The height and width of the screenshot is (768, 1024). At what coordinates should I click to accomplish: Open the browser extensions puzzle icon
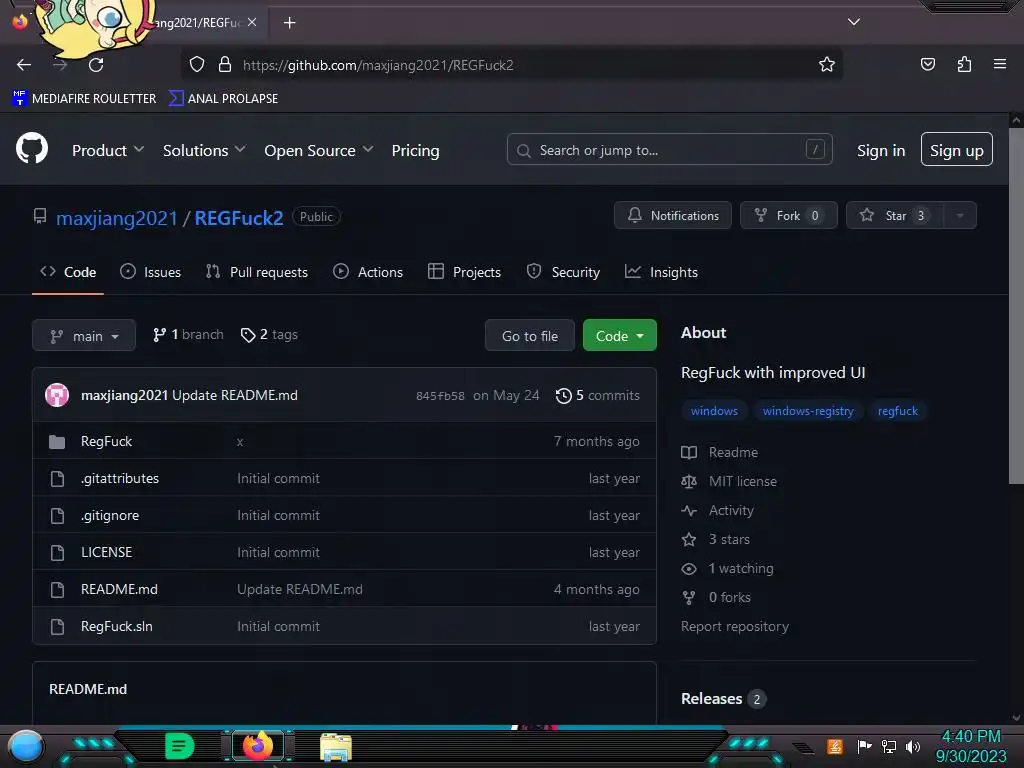[964, 65]
